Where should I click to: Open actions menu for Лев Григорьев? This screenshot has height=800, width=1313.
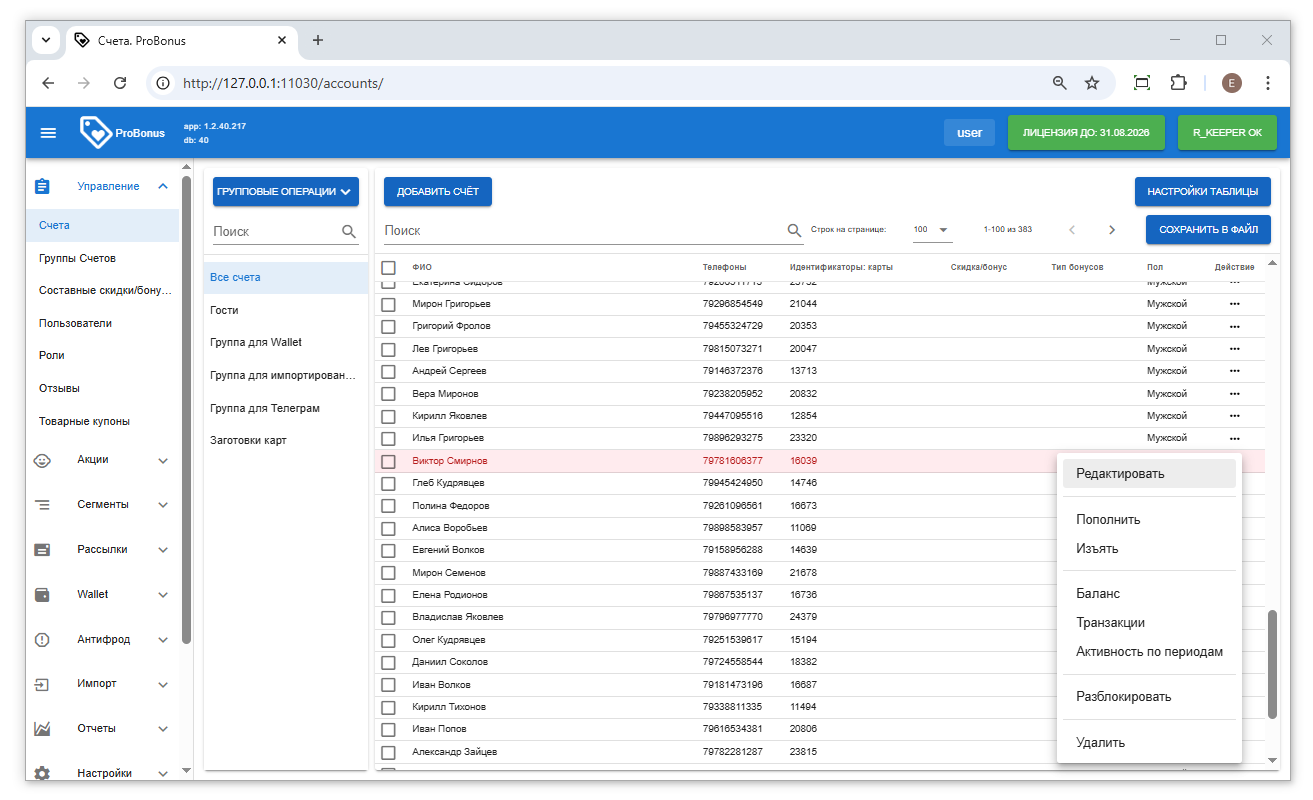[x=1234, y=349]
